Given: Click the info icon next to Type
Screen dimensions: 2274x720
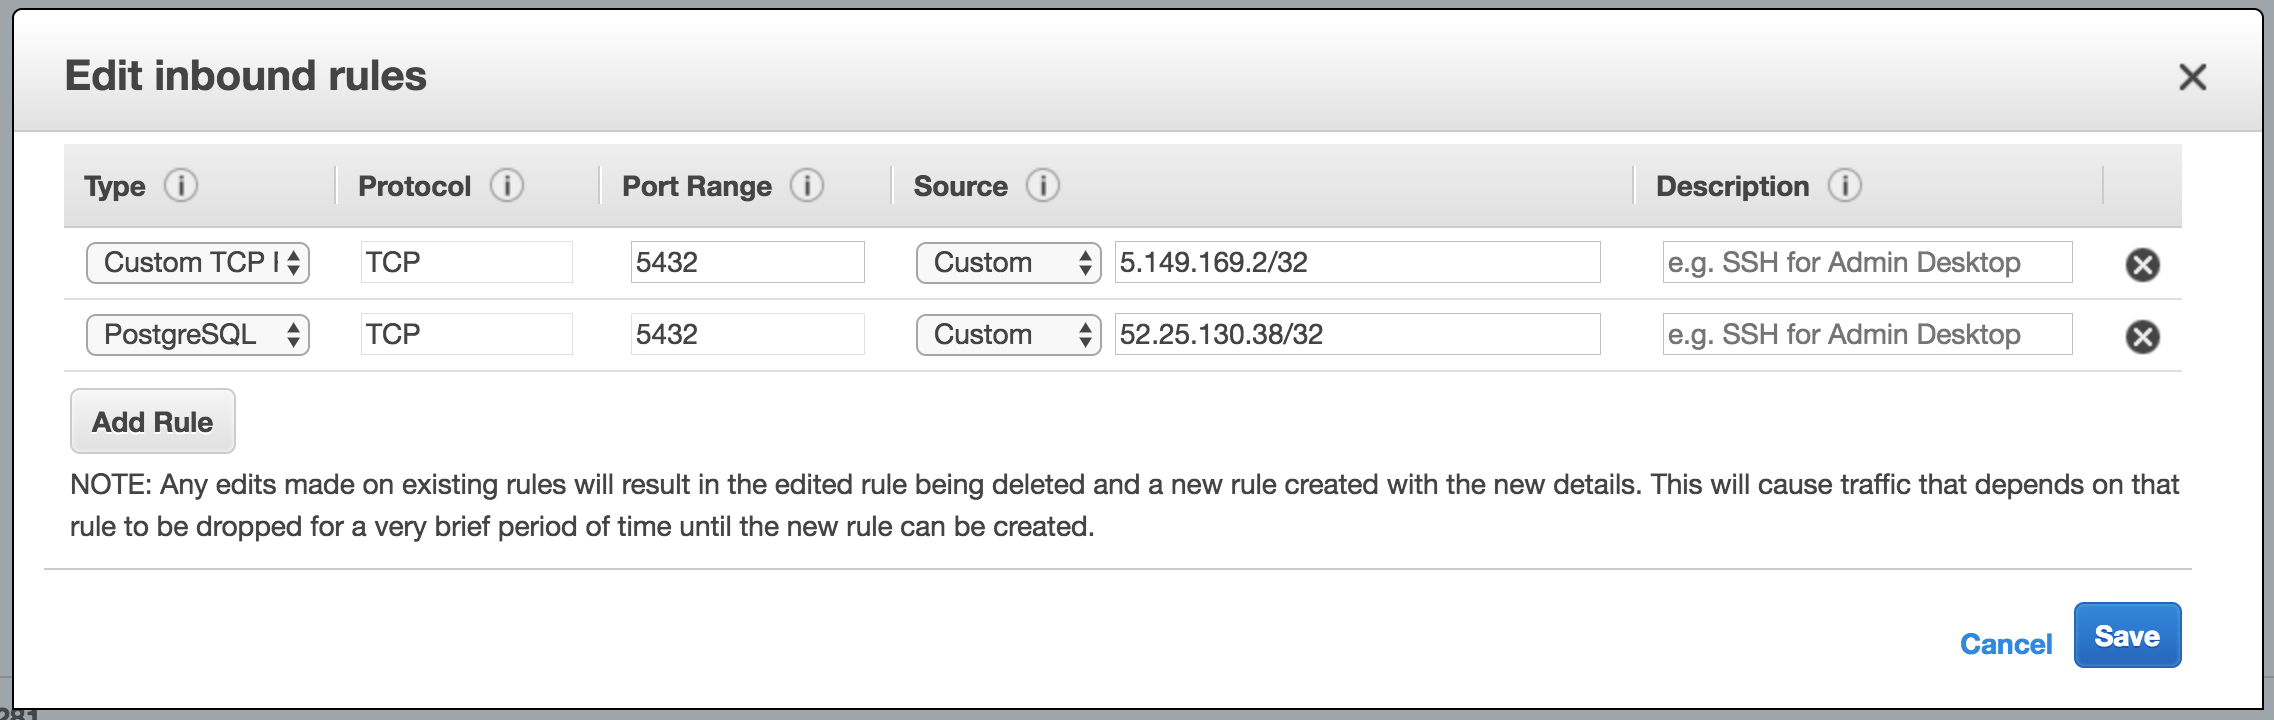Looking at the screenshot, I should pyautogui.click(x=181, y=186).
